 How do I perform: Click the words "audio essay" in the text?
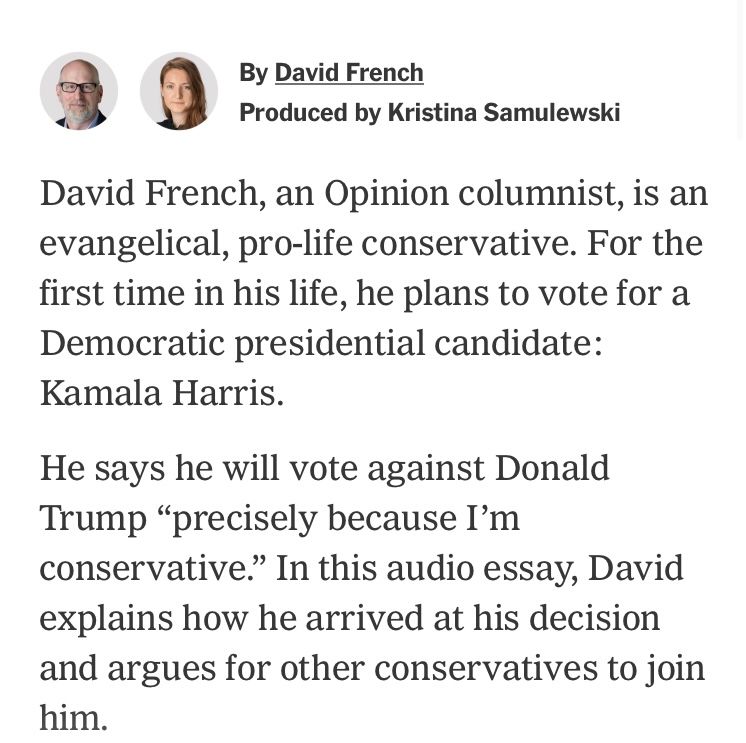tap(482, 569)
